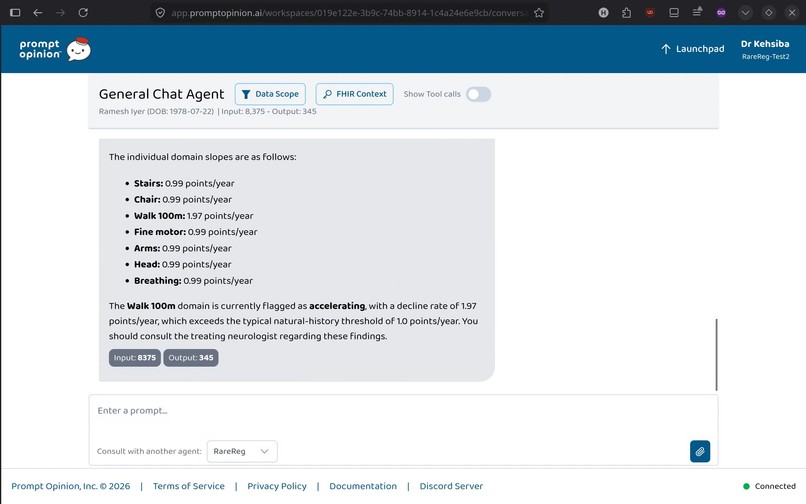Open Discord Server link
The height and width of the screenshot is (504, 806).
tap(451, 486)
